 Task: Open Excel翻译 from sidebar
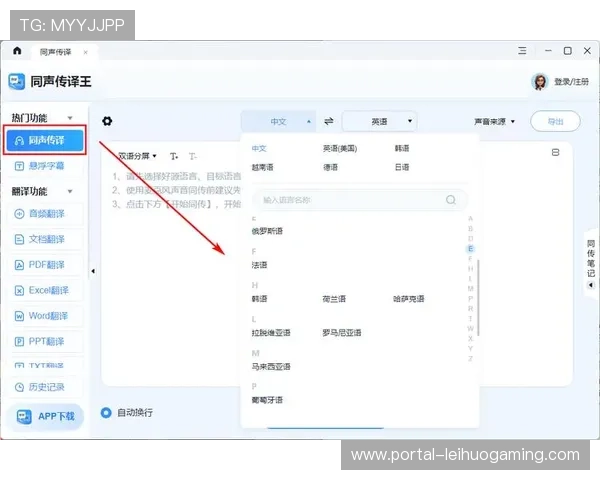coord(45,291)
